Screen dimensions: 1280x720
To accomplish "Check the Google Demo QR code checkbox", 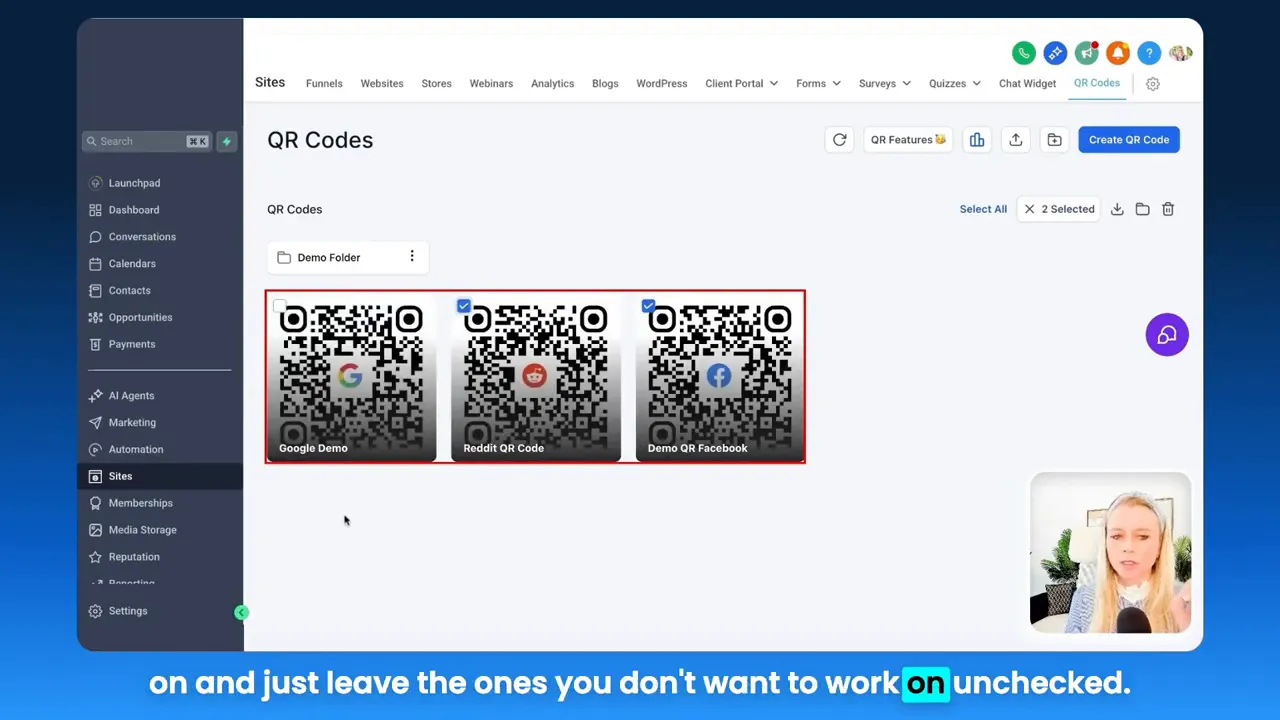I will [279, 306].
